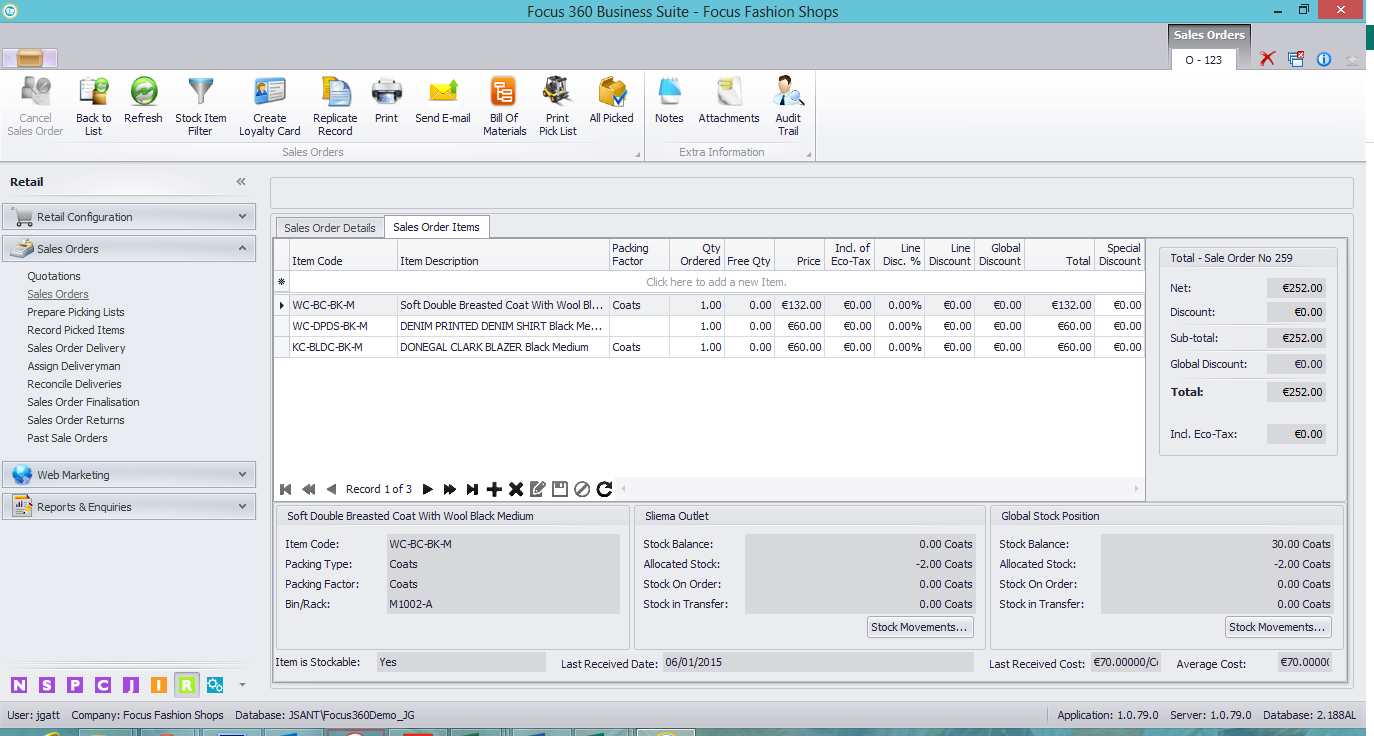The height and width of the screenshot is (736, 1374).
Task: Jump to last record in navigator
Action: coord(472,489)
